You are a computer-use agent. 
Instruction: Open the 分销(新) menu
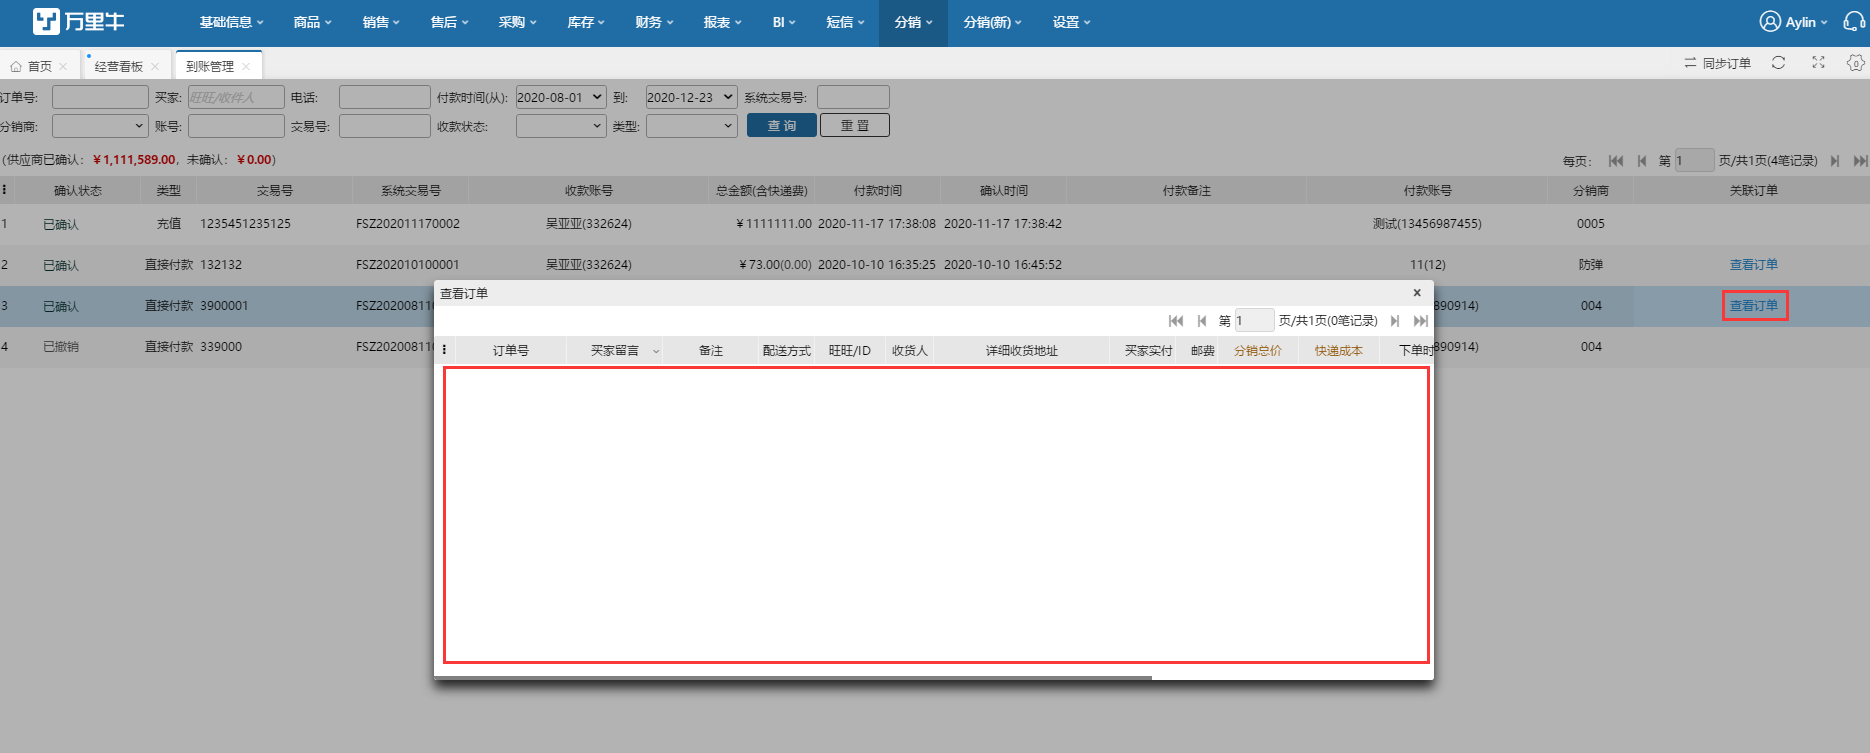992,22
